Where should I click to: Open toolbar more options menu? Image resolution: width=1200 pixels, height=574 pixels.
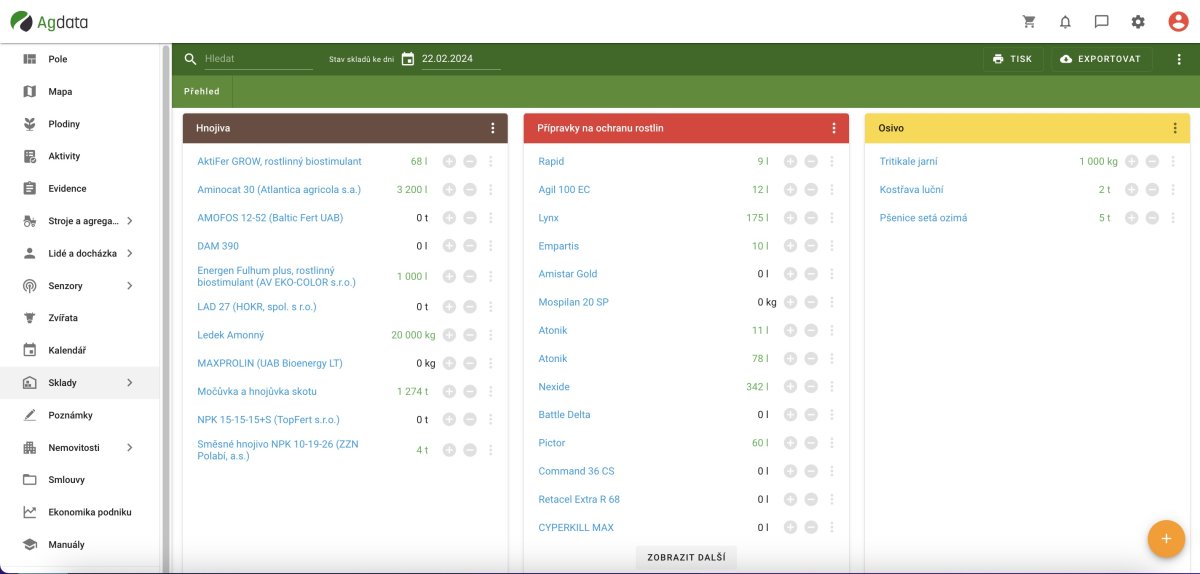tap(1179, 59)
